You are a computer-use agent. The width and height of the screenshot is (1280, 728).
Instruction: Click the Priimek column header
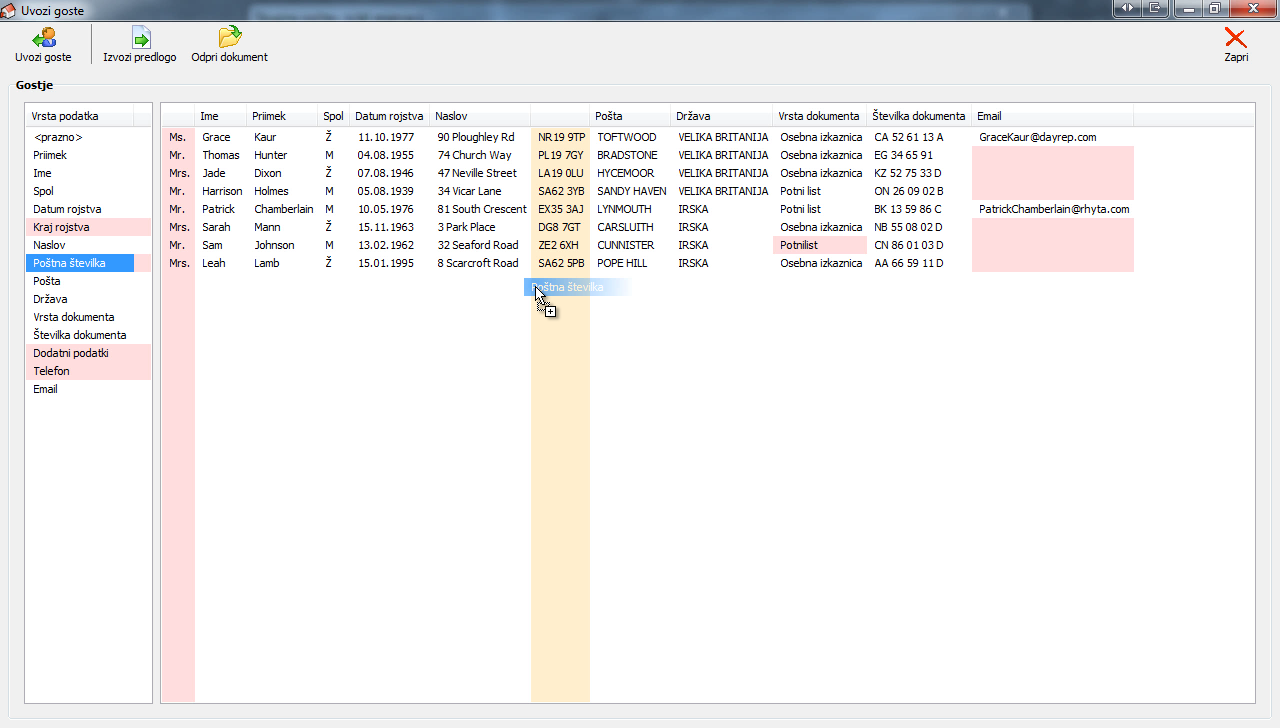tap(268, 116)
